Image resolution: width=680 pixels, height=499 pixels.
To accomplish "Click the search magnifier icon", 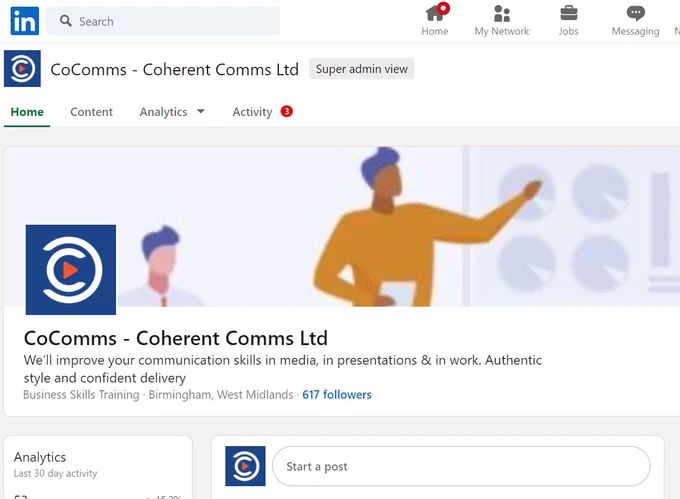I will click(x=65, y=21).
